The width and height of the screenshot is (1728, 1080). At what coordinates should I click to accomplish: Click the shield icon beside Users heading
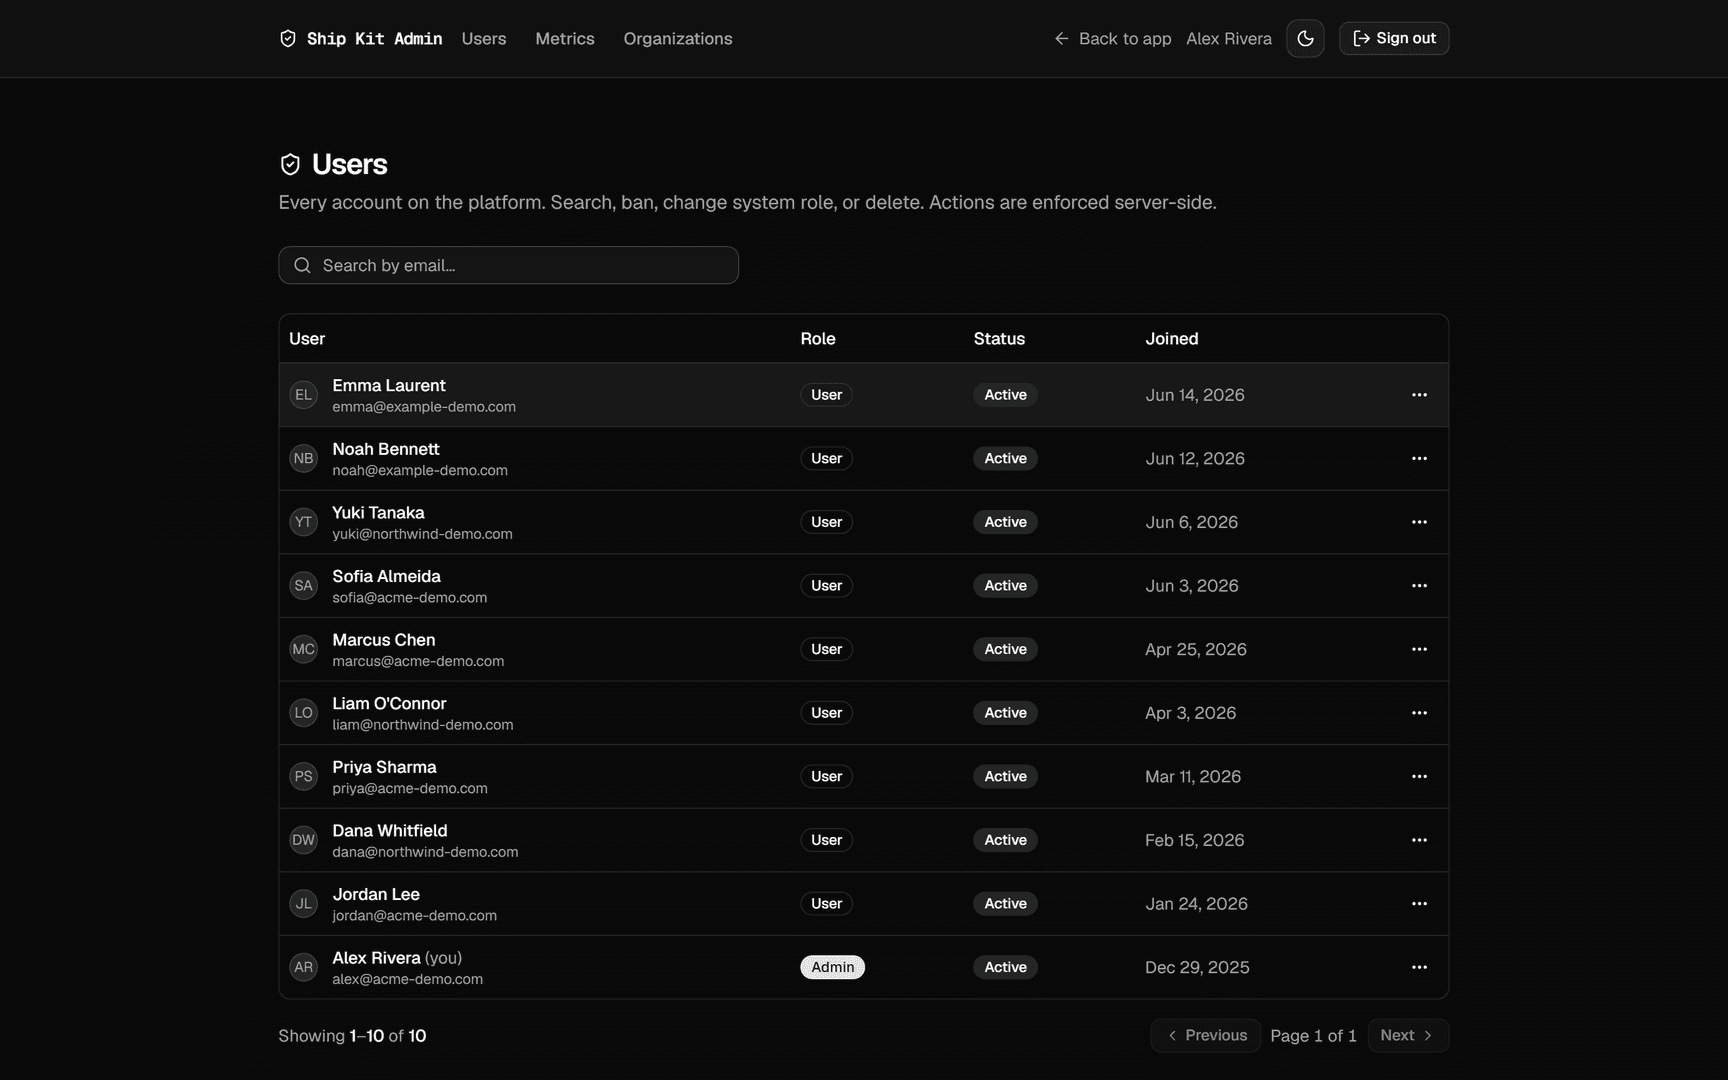coord(290,164)
